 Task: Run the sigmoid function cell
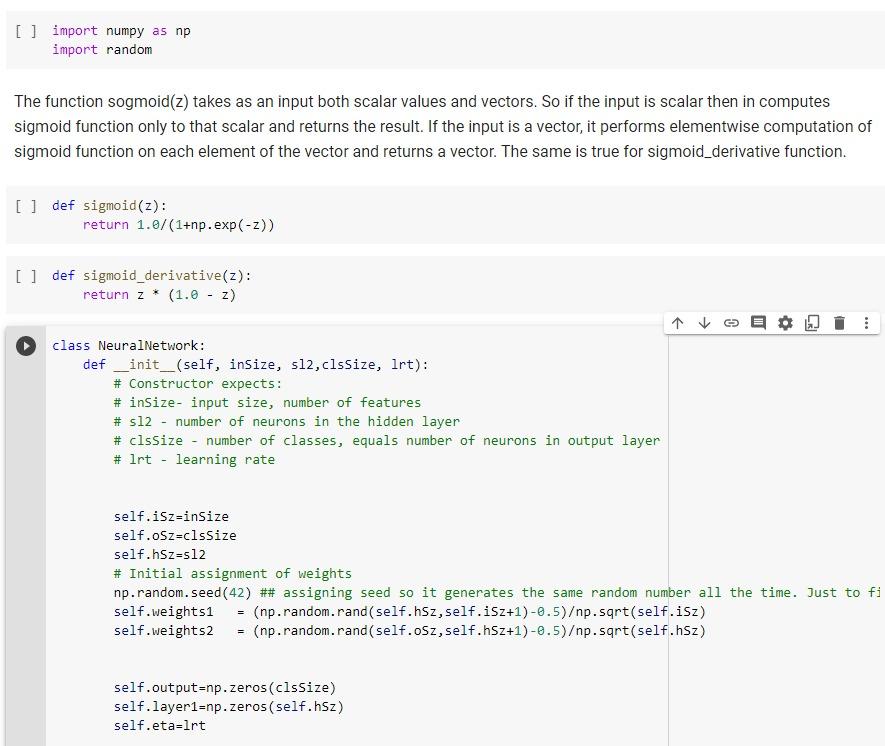(x=25, y=206)
